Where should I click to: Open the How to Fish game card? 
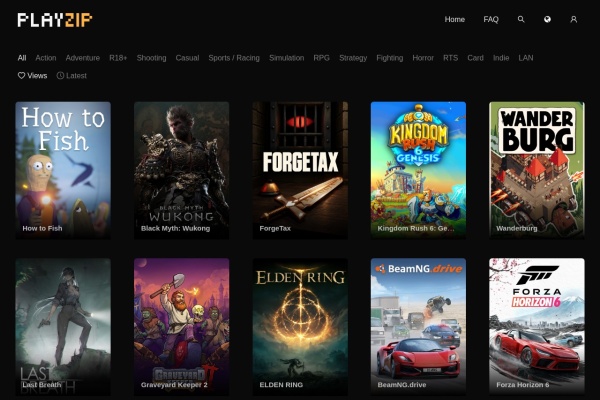(63, 170)
